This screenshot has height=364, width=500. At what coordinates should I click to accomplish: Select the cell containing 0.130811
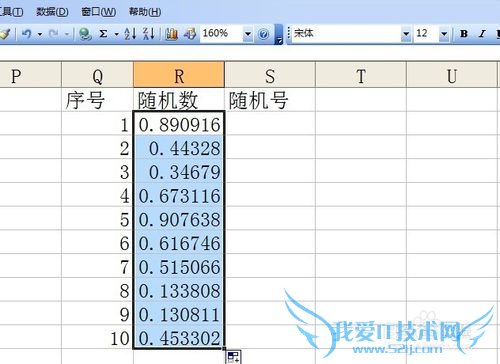tap(179, 313)
